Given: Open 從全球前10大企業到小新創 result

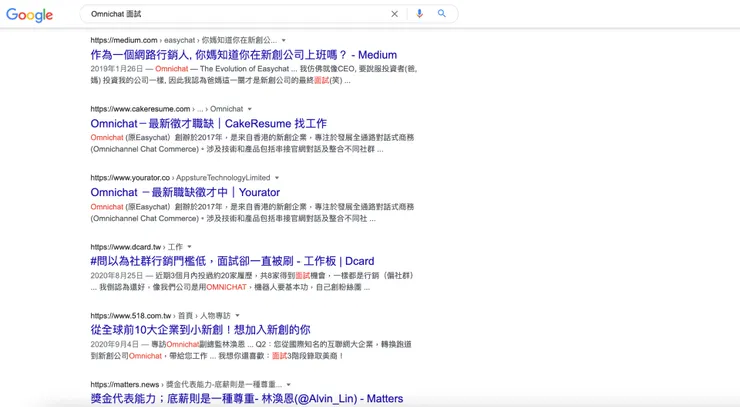Looking at the screenshot, I should point(201,330).
